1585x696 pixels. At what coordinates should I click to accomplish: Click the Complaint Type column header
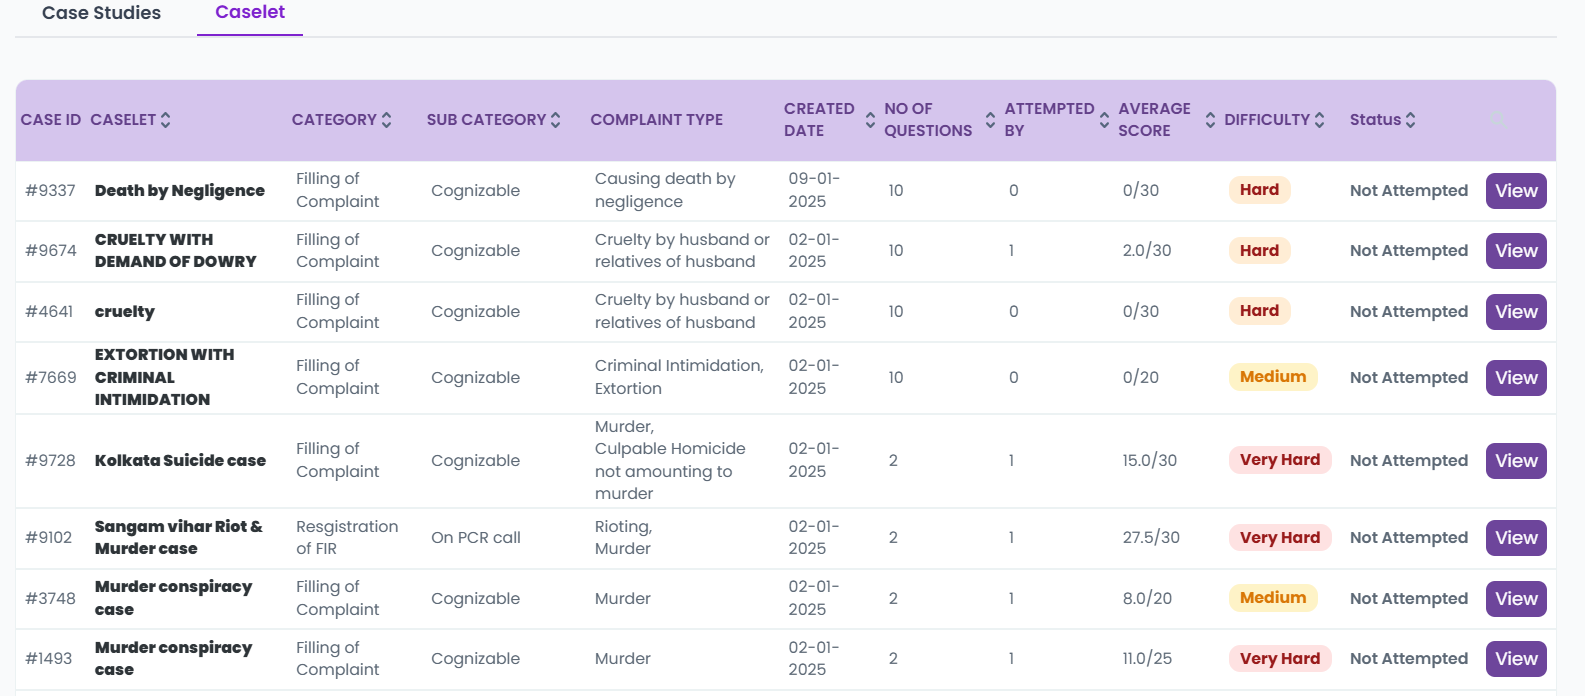656,120
